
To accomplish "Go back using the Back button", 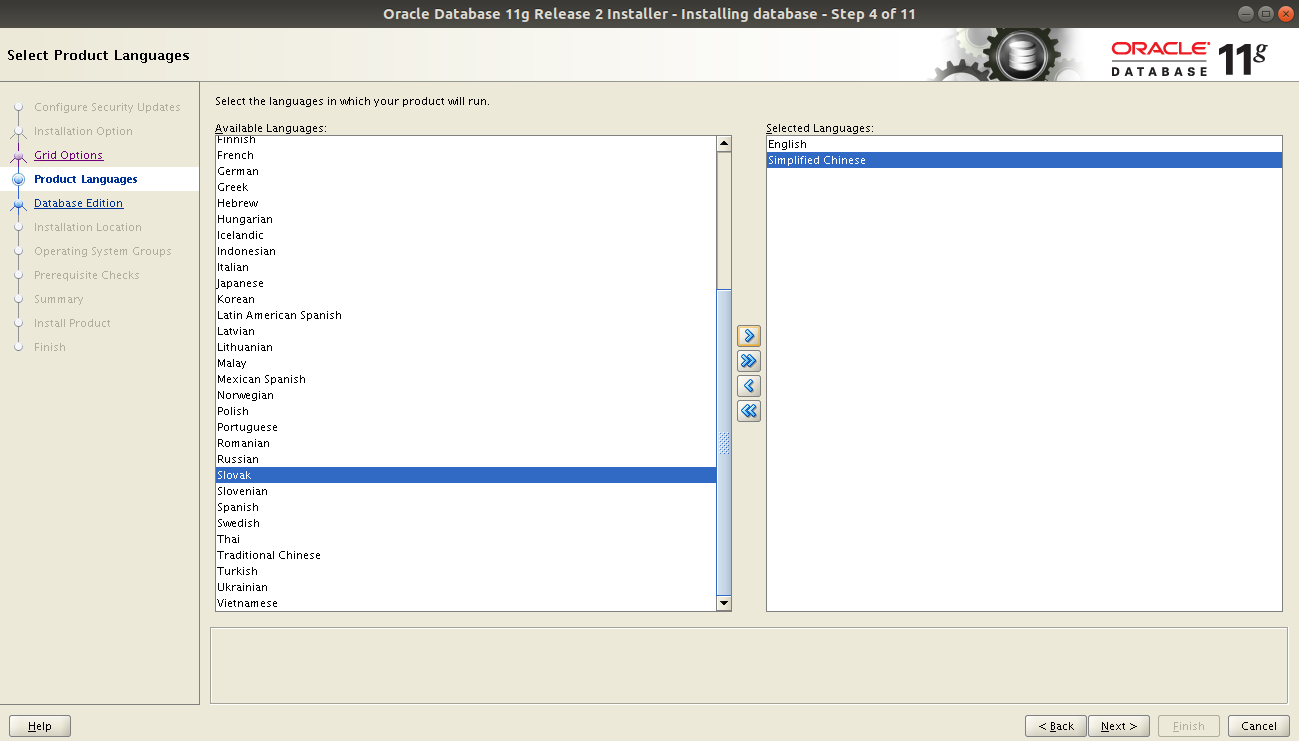I will (1055, 725).
